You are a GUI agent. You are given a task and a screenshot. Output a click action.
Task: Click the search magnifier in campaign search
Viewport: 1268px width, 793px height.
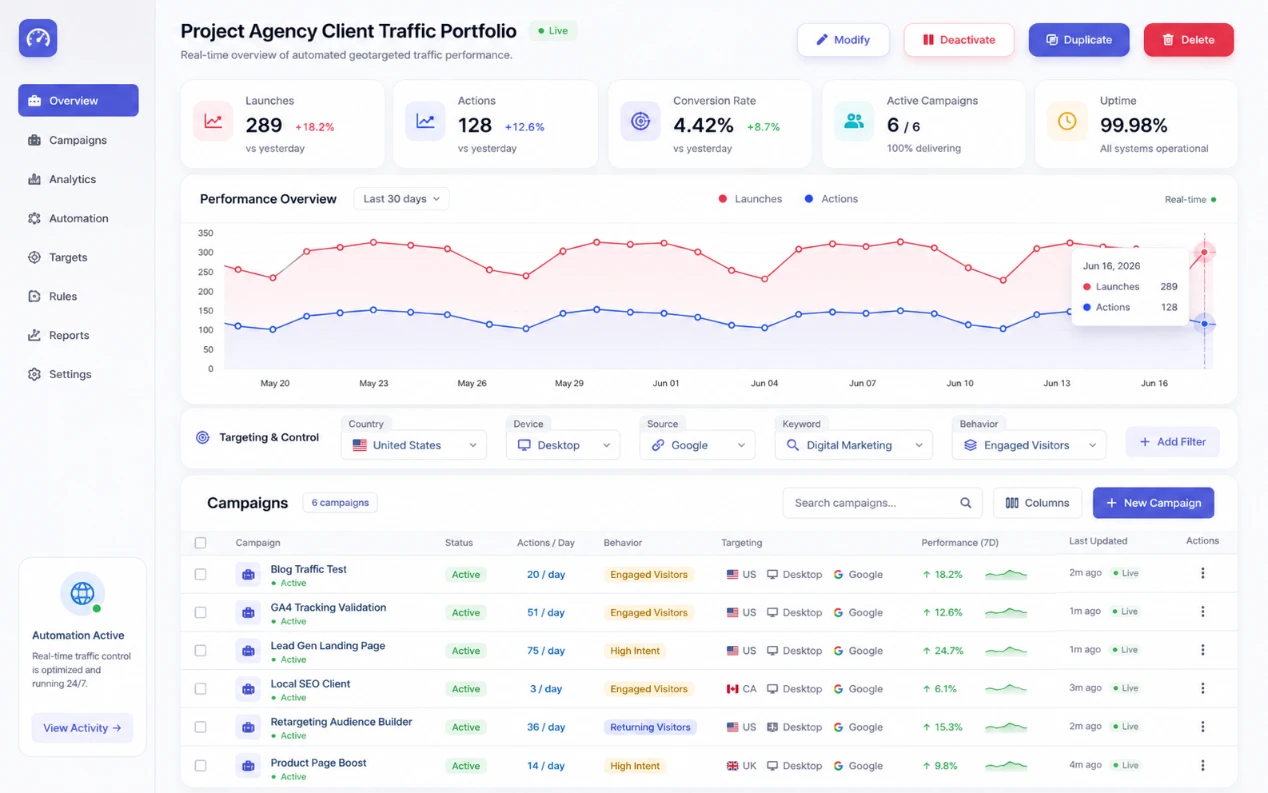(965, 503)
